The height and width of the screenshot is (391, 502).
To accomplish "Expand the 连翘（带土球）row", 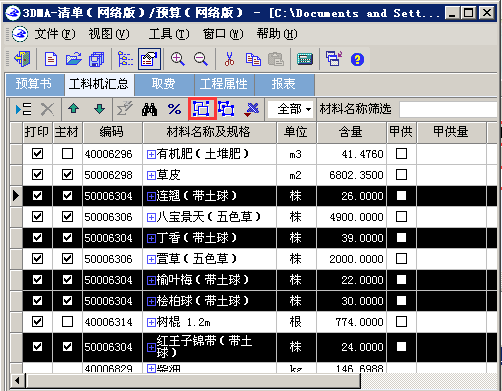I will point(151,196).
